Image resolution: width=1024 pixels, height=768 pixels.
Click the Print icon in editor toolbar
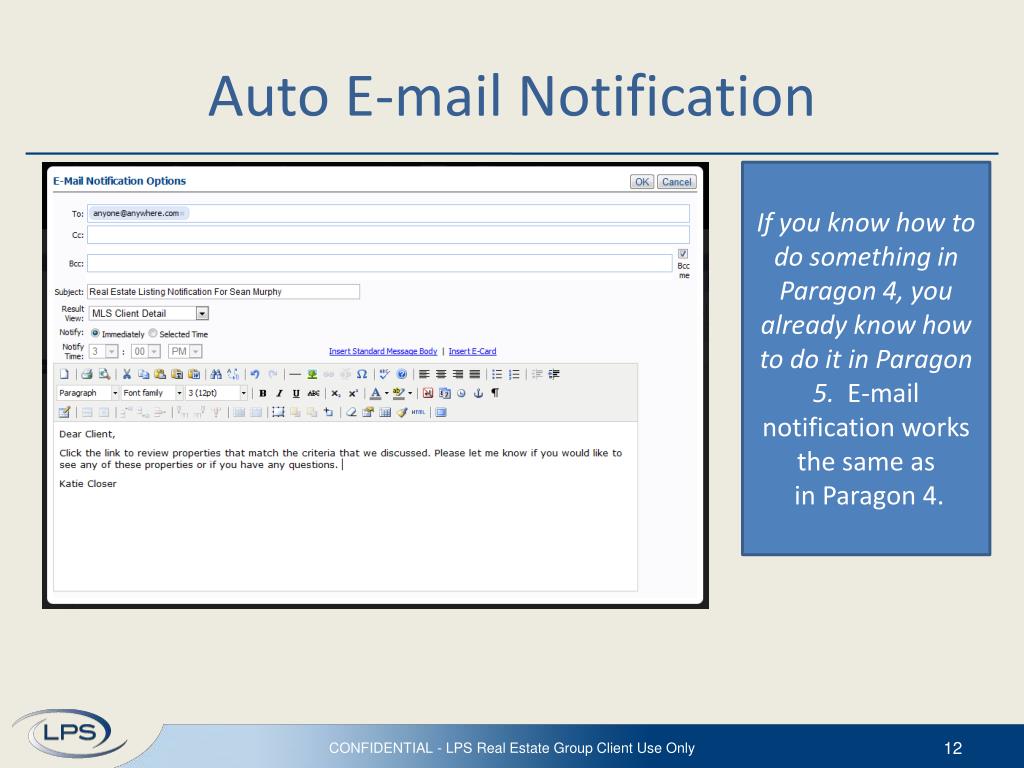point(87,374)
